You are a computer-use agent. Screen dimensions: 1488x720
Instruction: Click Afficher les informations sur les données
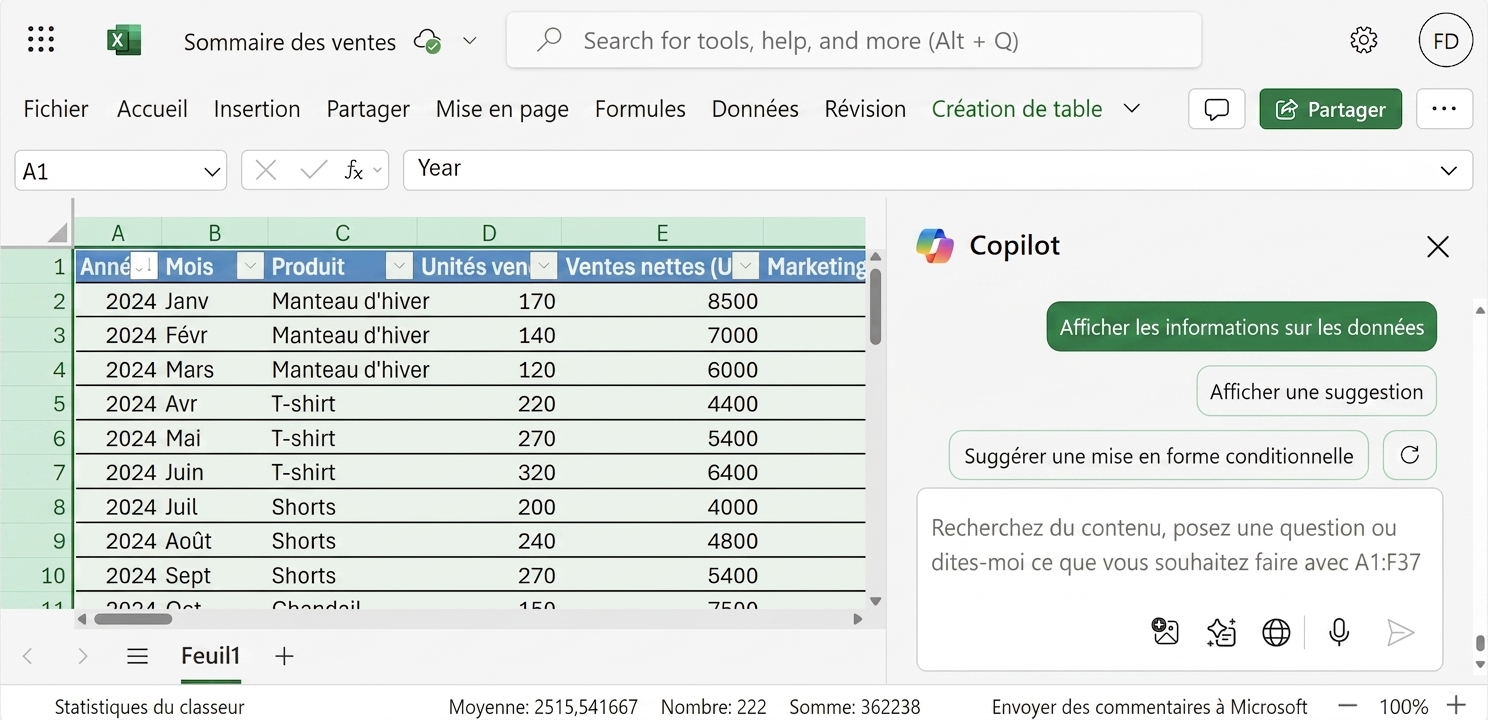(x=1242, y=327)
